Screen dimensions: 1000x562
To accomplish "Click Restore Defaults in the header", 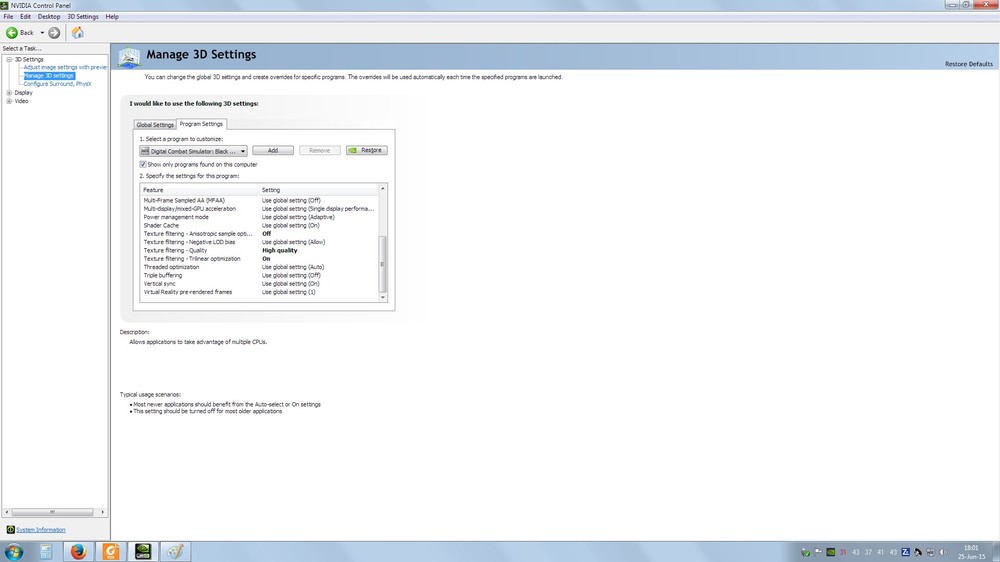I will 969,64.
